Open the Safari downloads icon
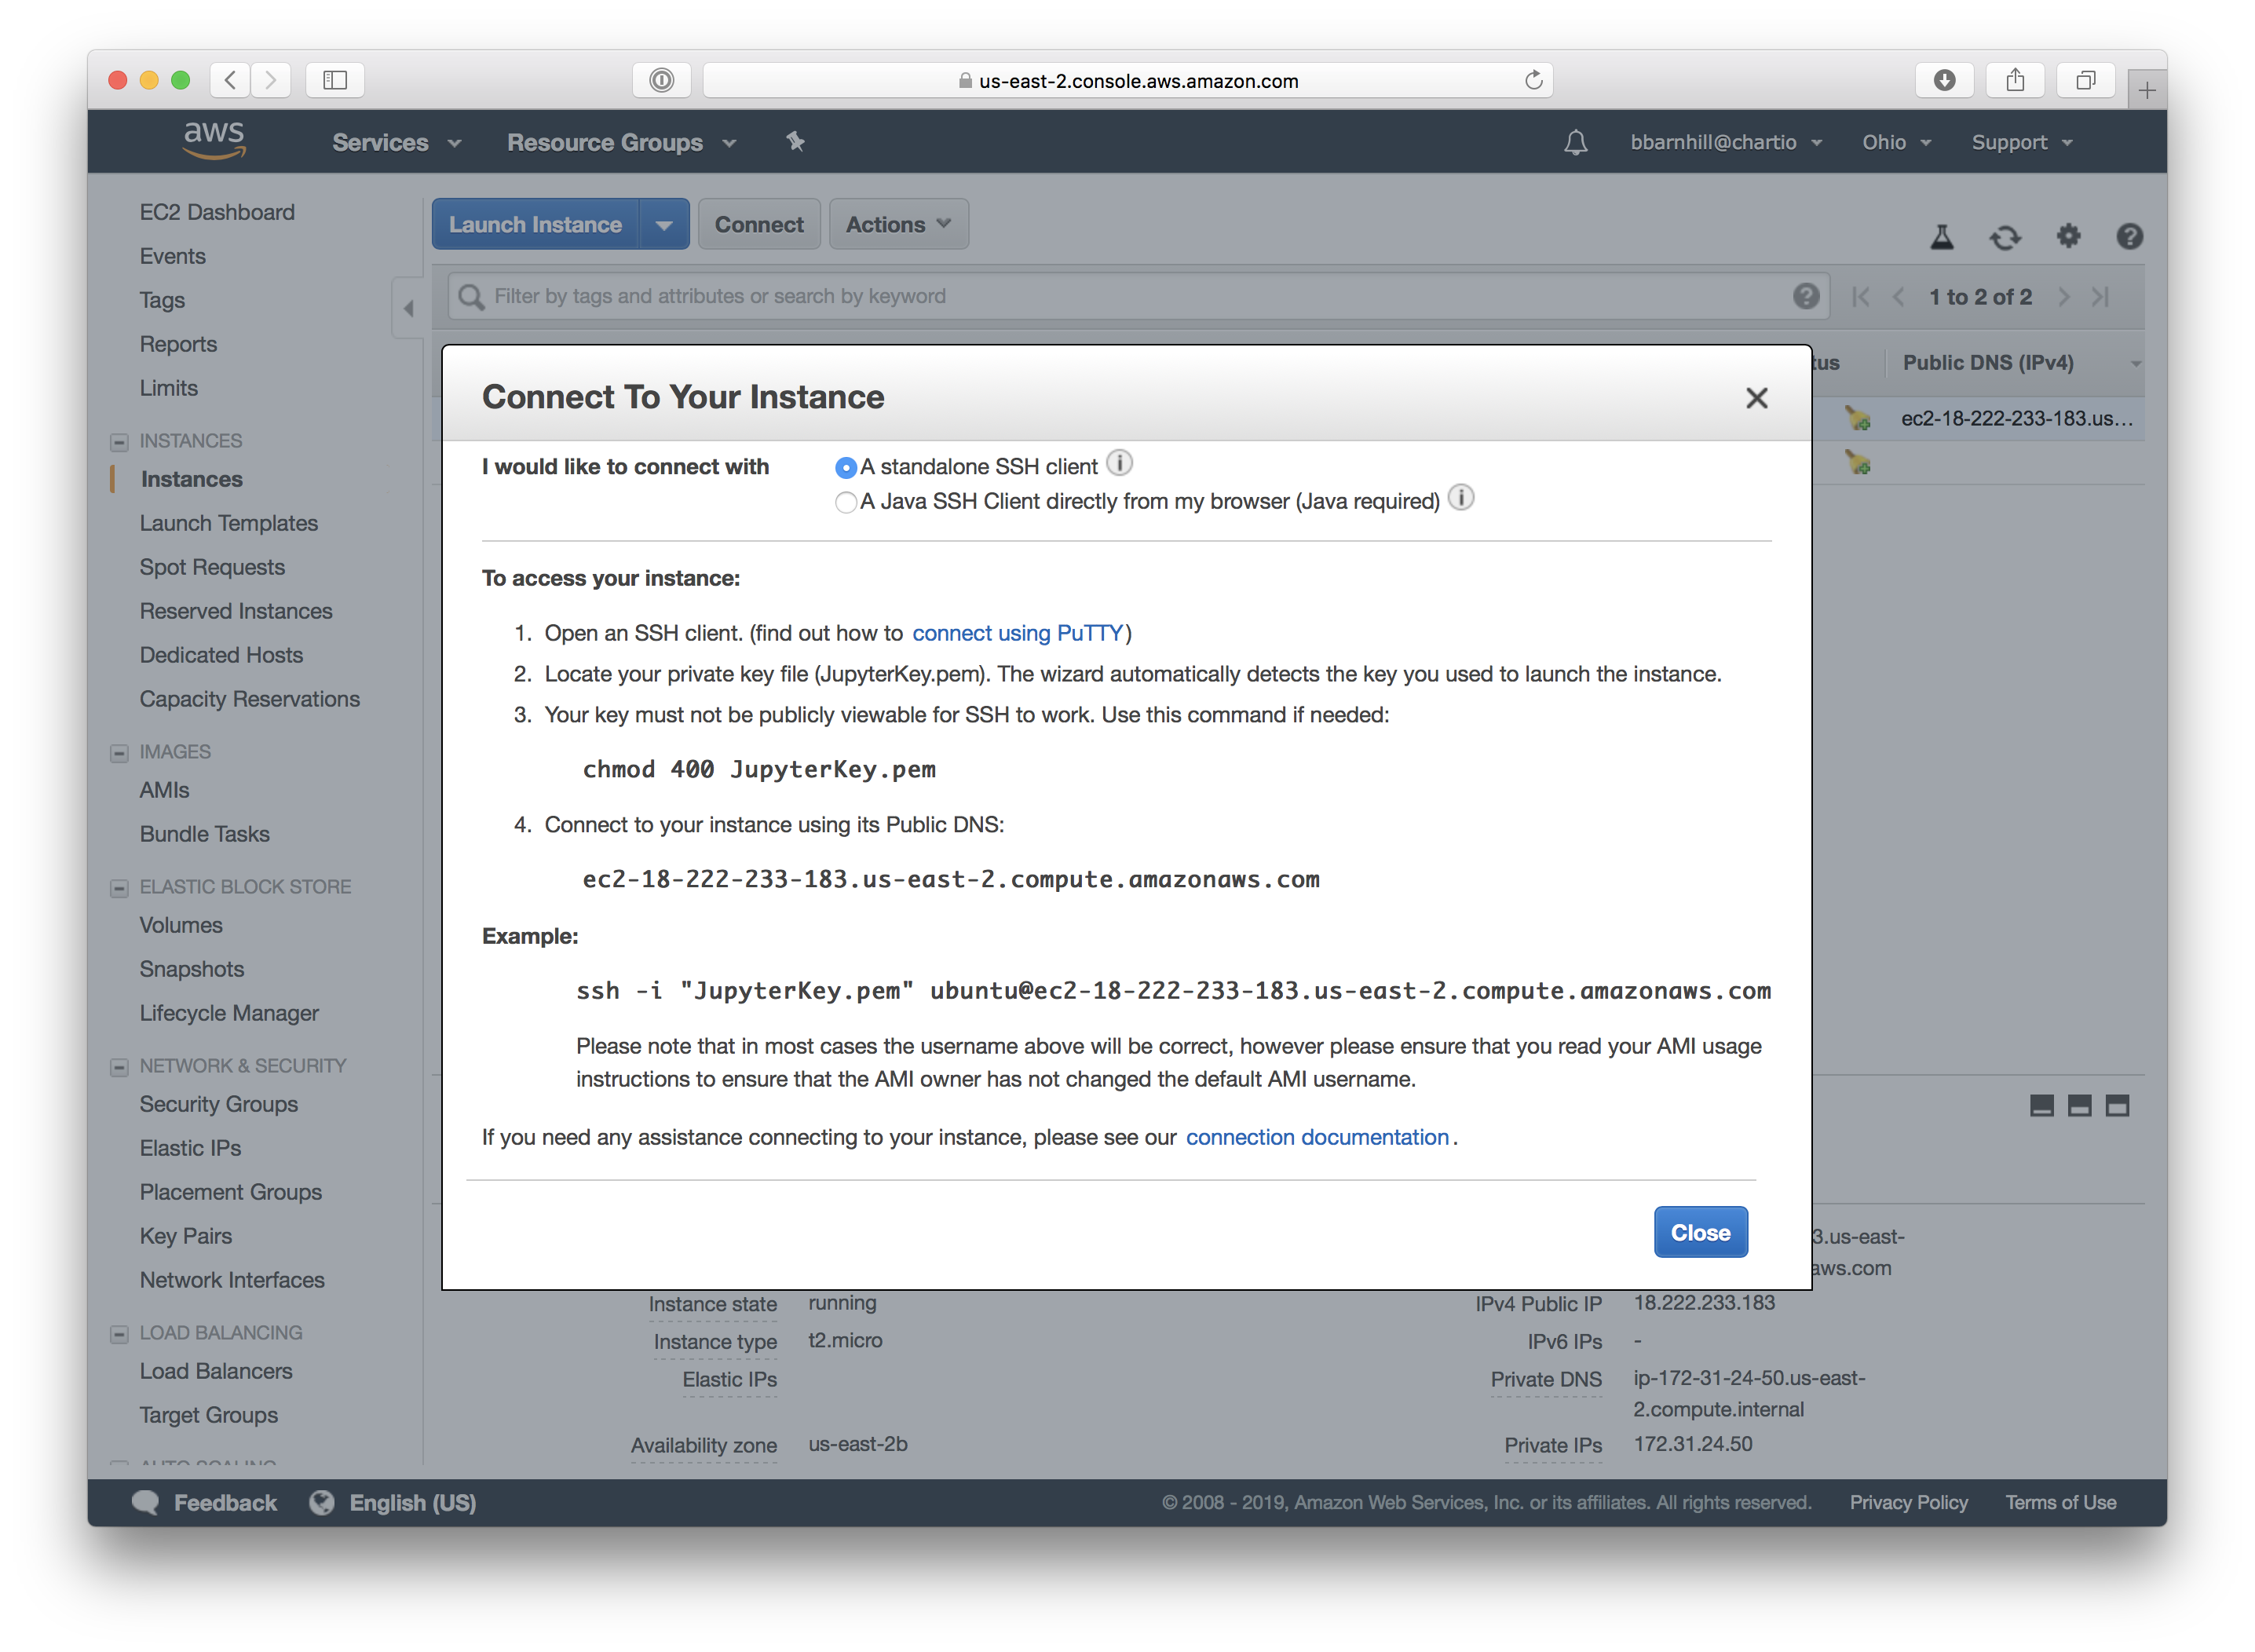The height and width of the screenshot is (1652, 2255). [1943, 80]
